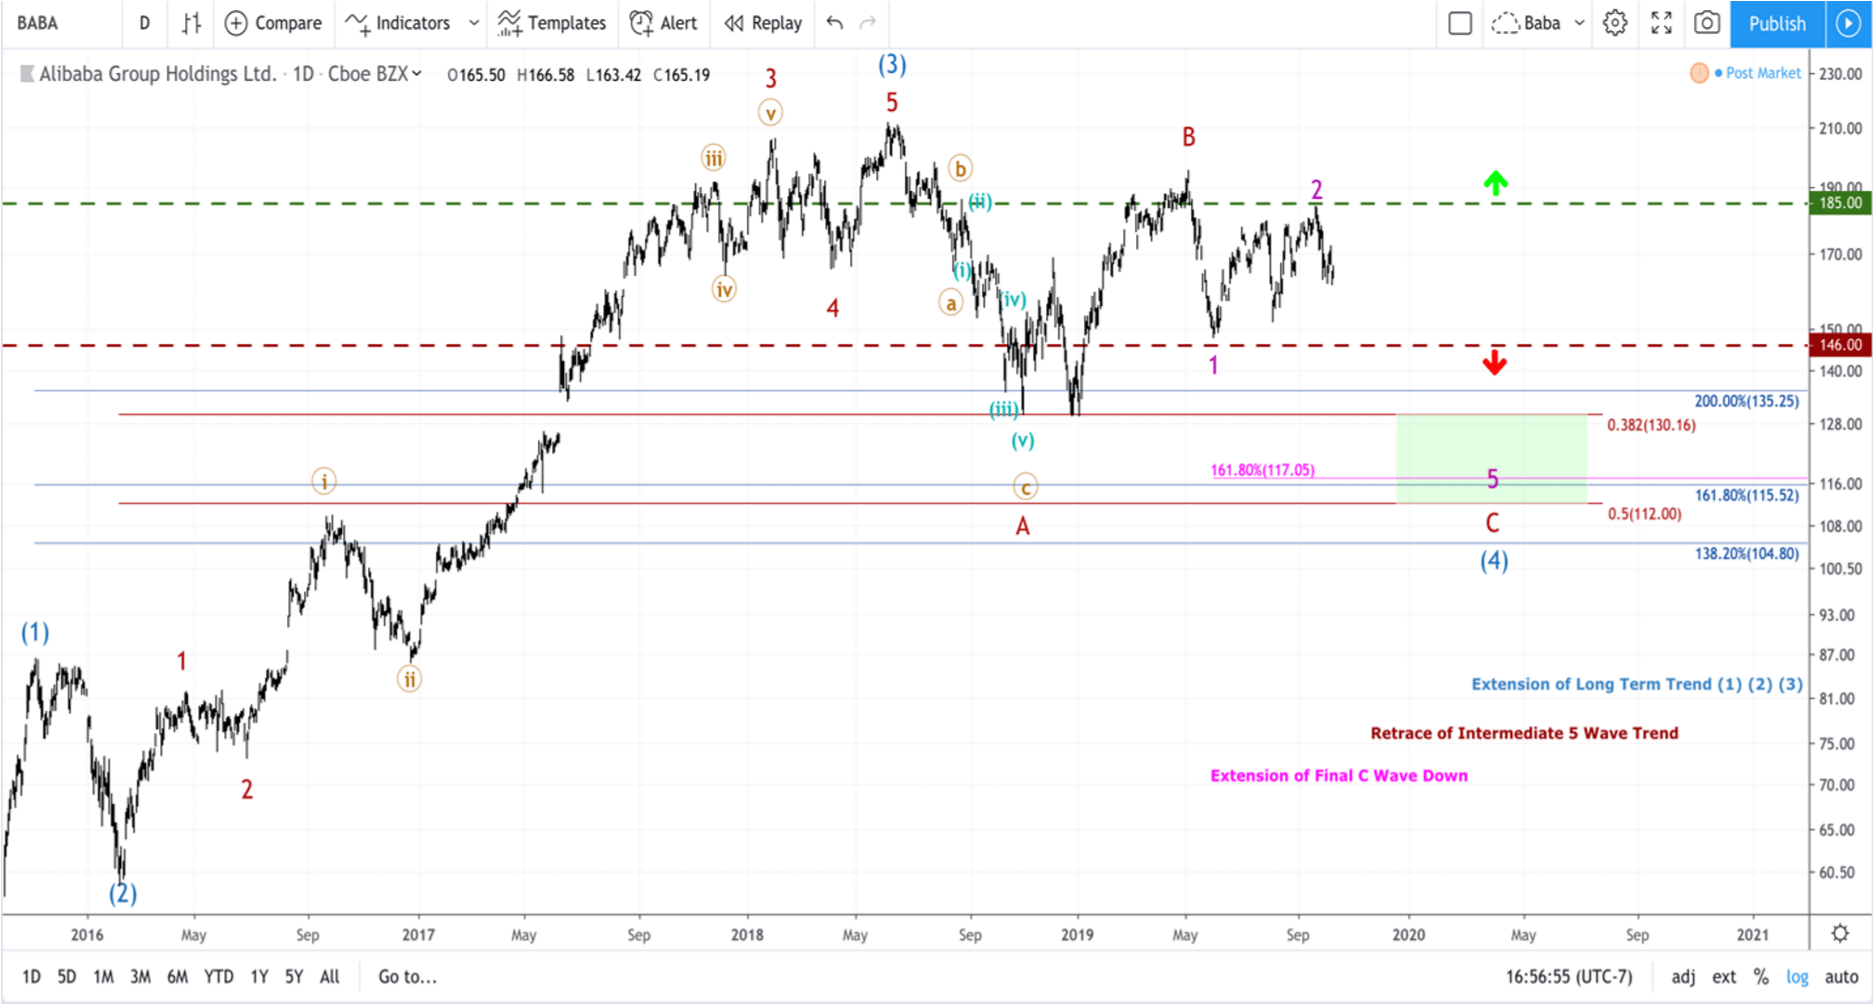
Task: Take a snapshot with camera icon
Action: coord(1707,23)
